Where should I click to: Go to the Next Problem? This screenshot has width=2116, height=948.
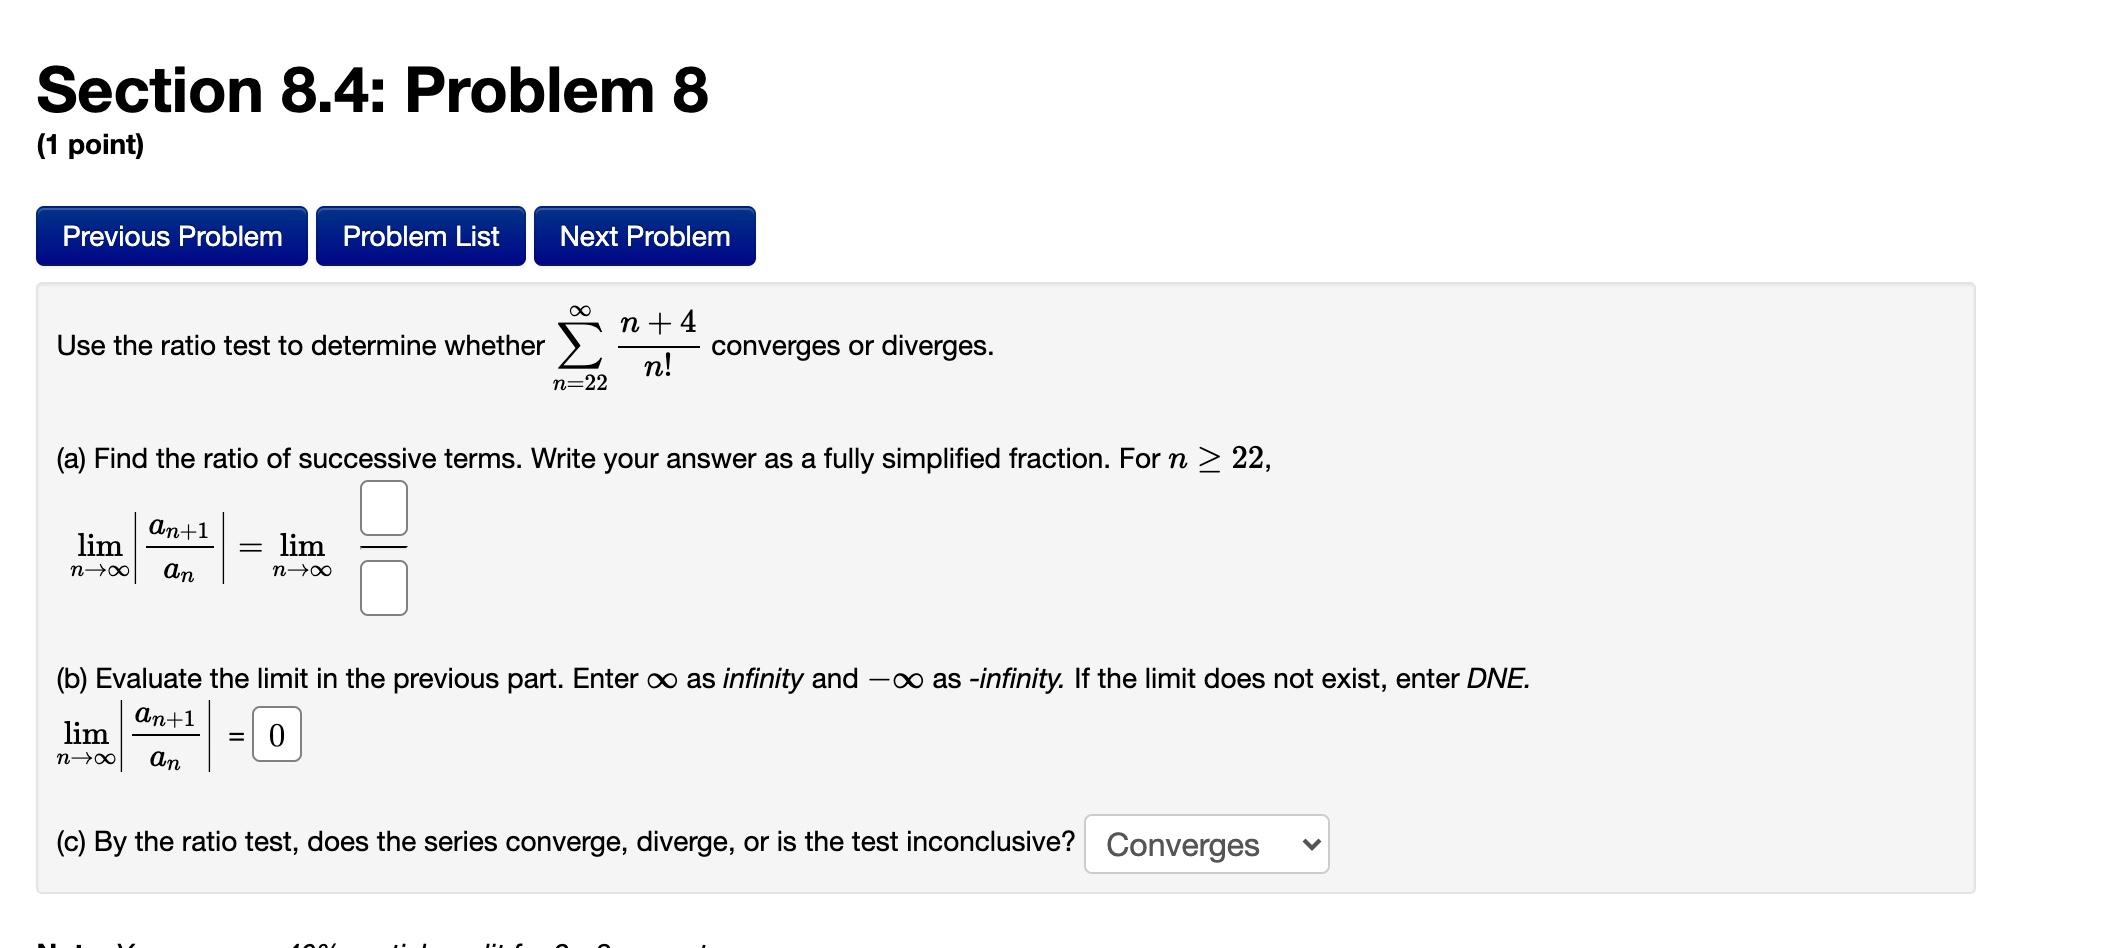pyautogui.click(x=644, y=236)
